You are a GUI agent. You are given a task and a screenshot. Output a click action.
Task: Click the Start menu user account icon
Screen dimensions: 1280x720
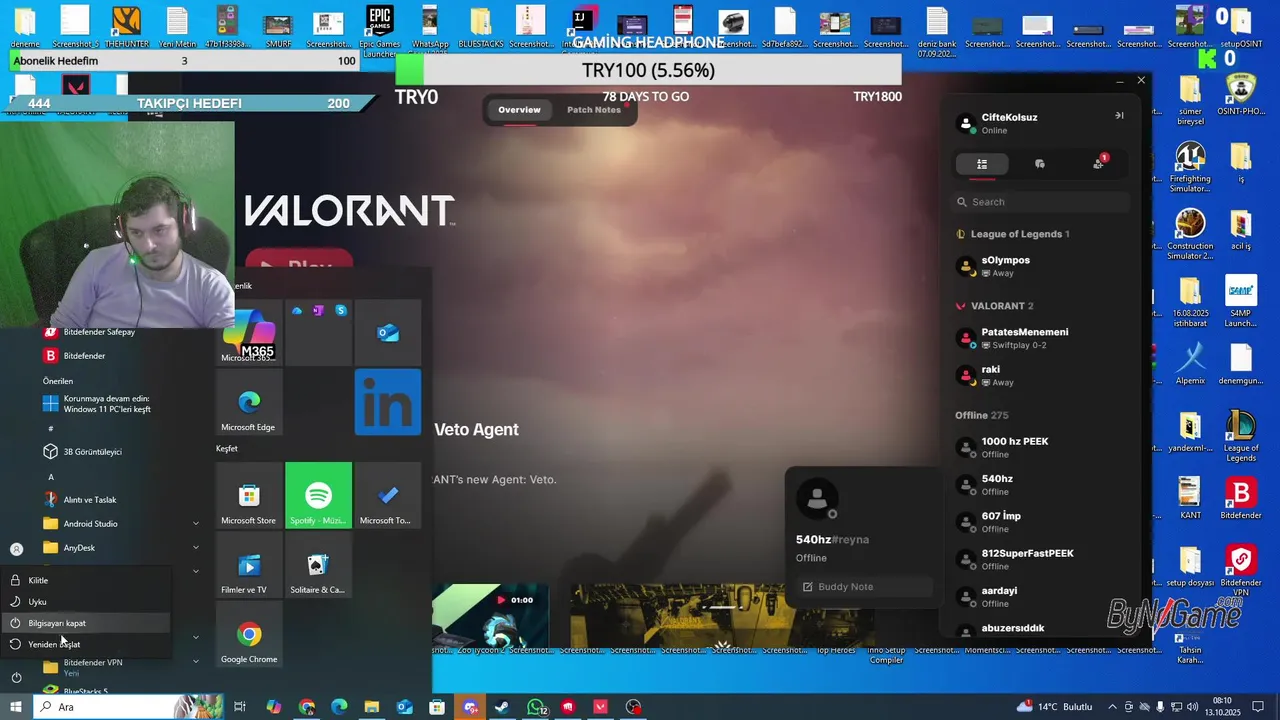coord(16,549)
